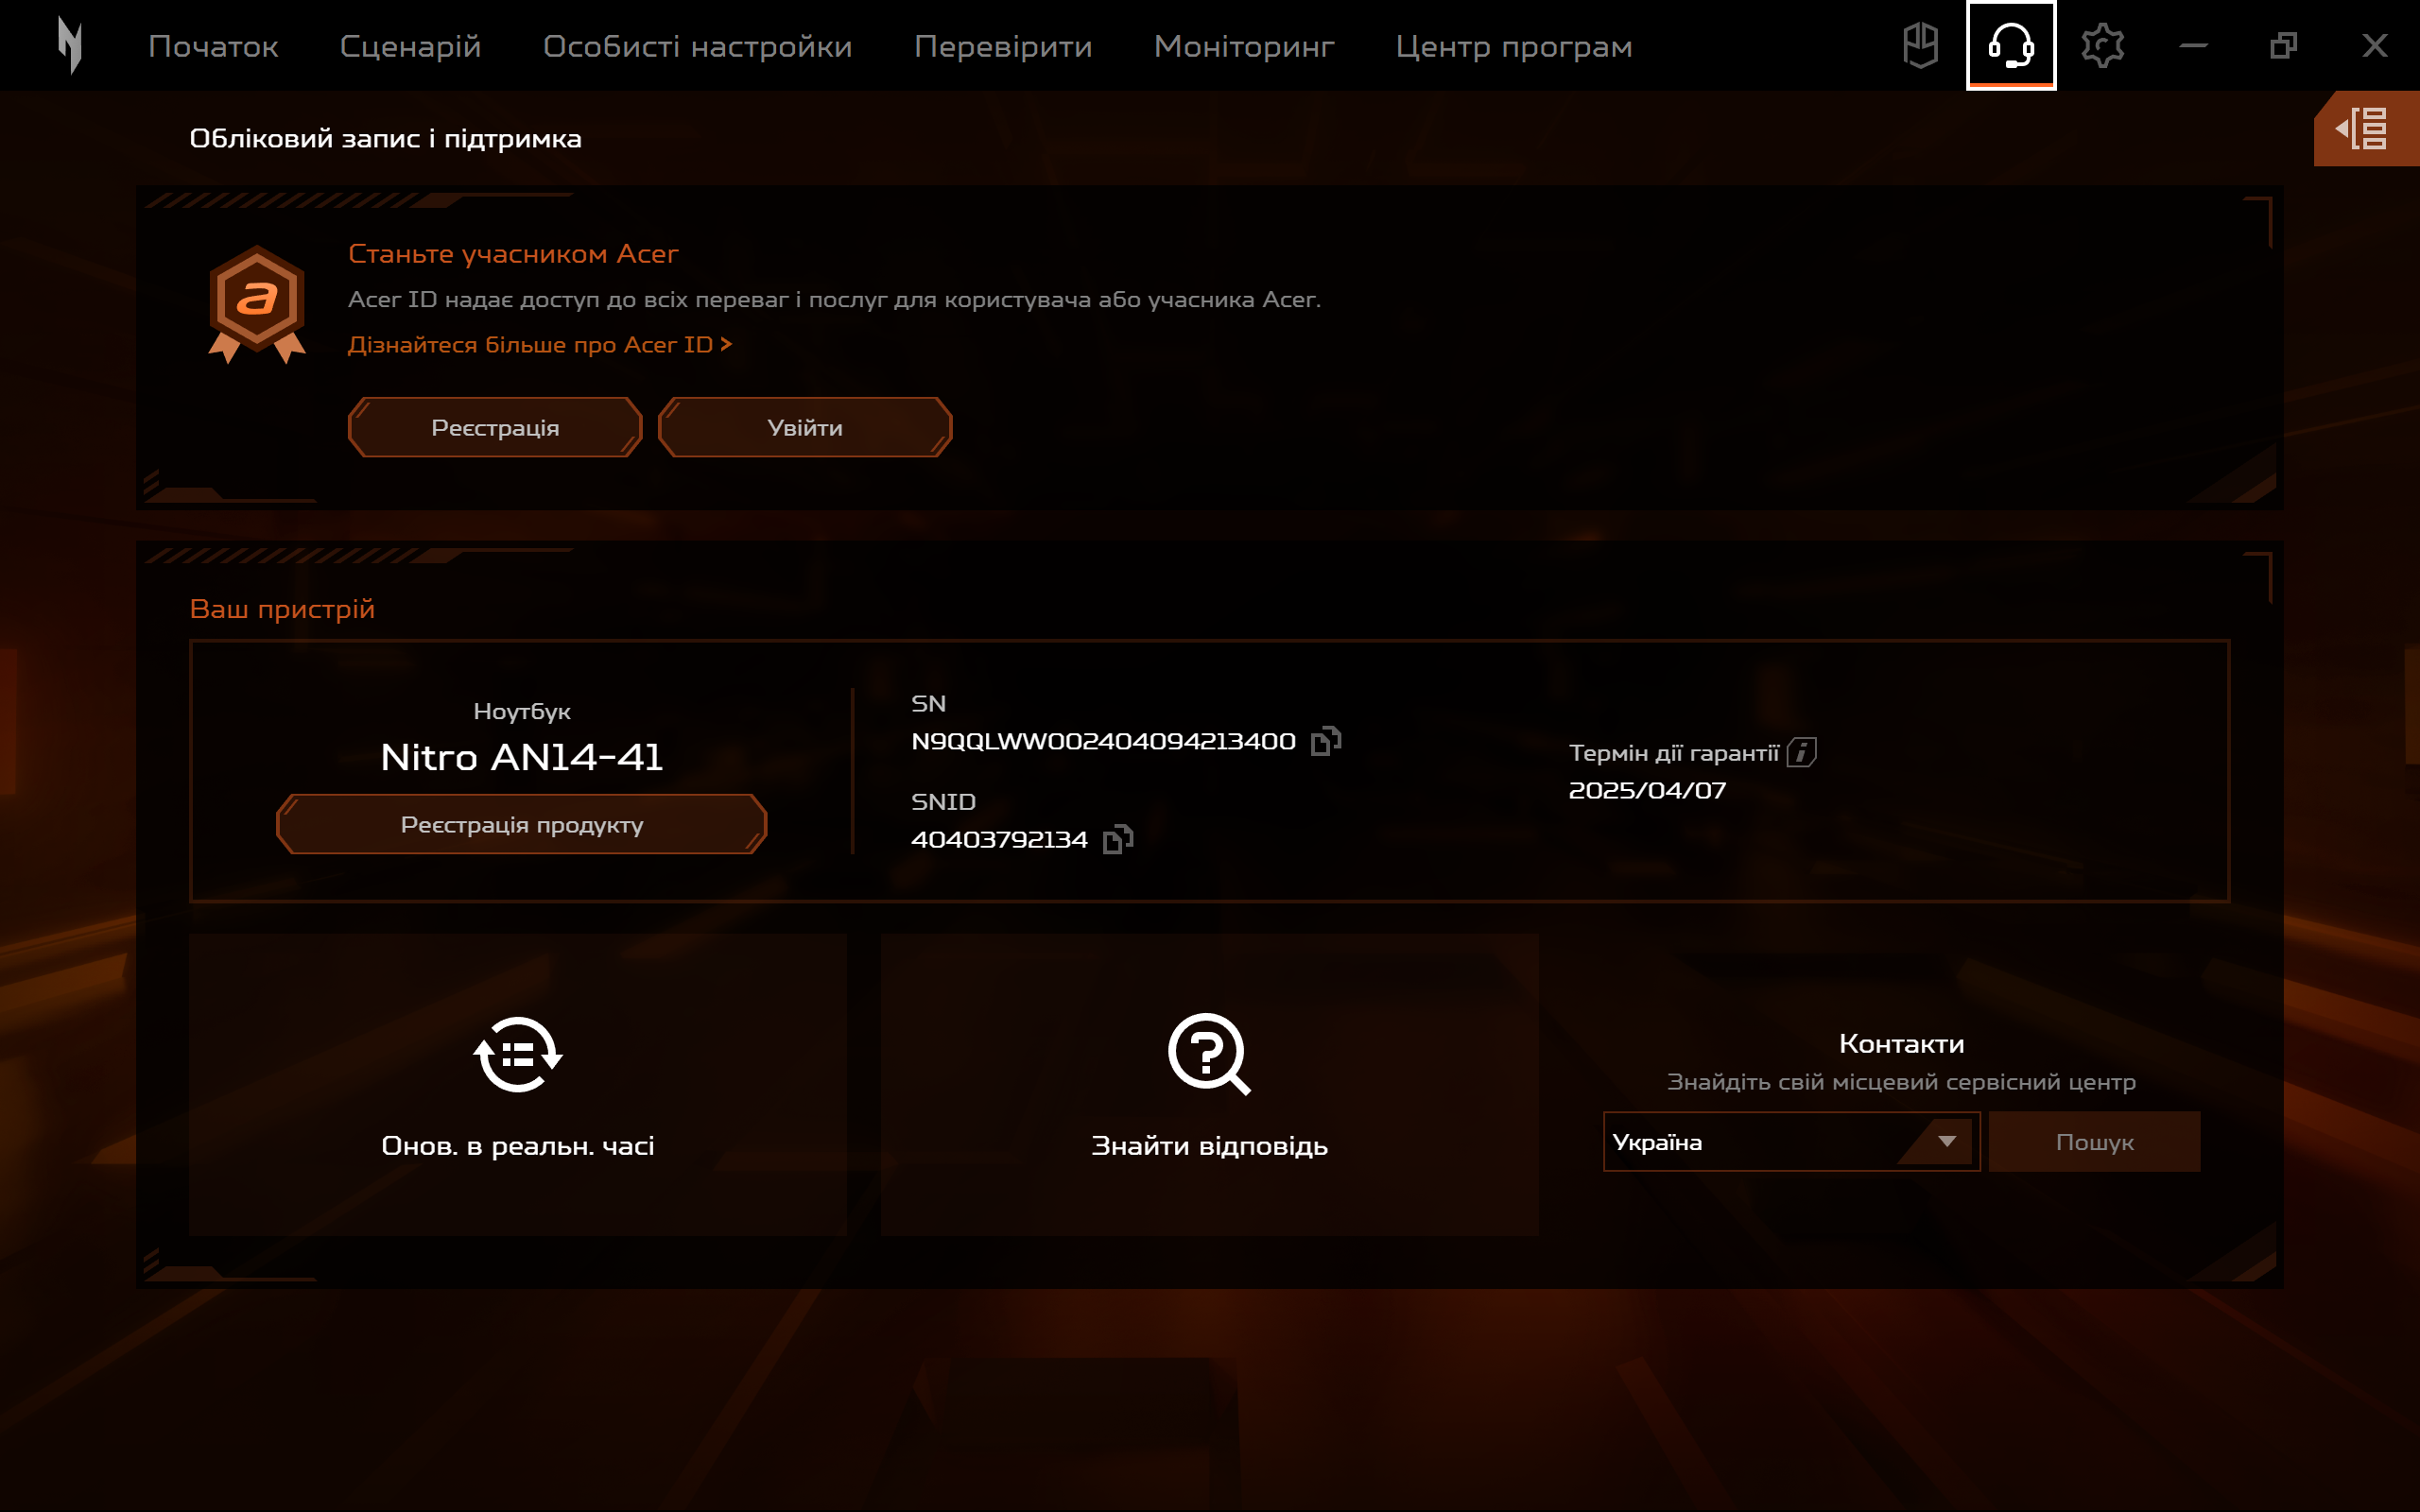Viewport: 2420px width, 1512px height.
Task: Click the warranty info icon
Action: pos(1802,752)
